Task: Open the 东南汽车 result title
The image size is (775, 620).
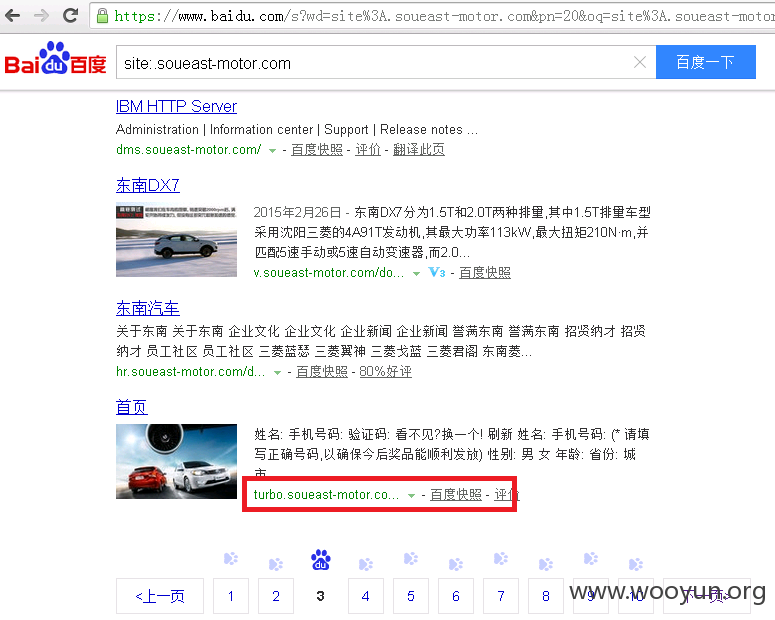Action: [147, 309]
